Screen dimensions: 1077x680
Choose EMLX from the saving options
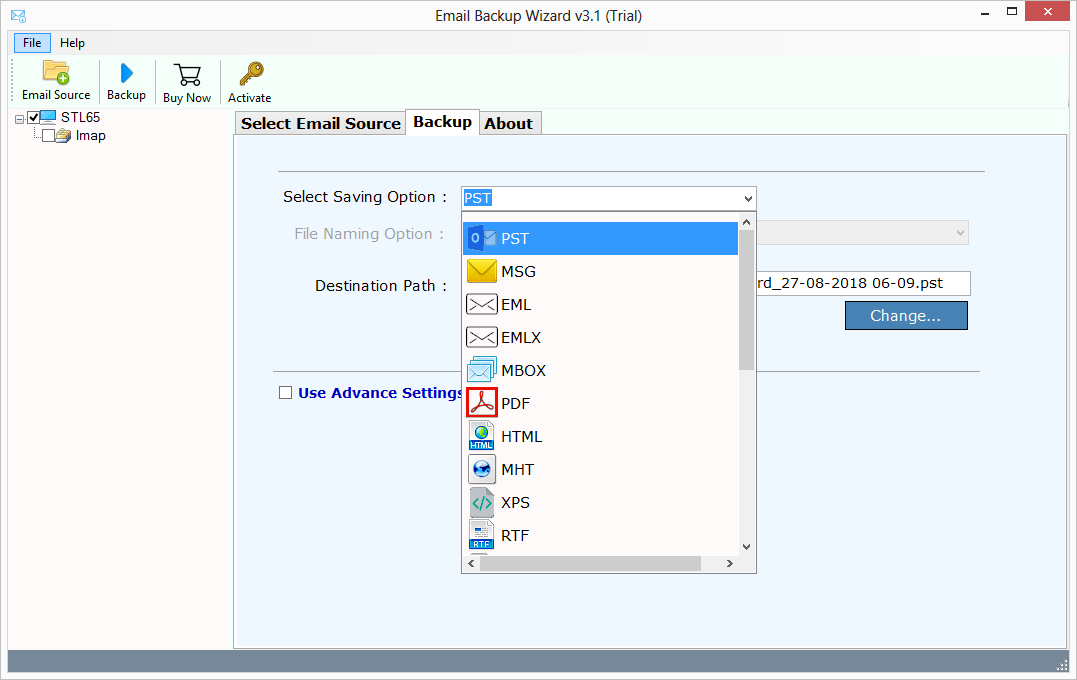[x=600, y=337]
